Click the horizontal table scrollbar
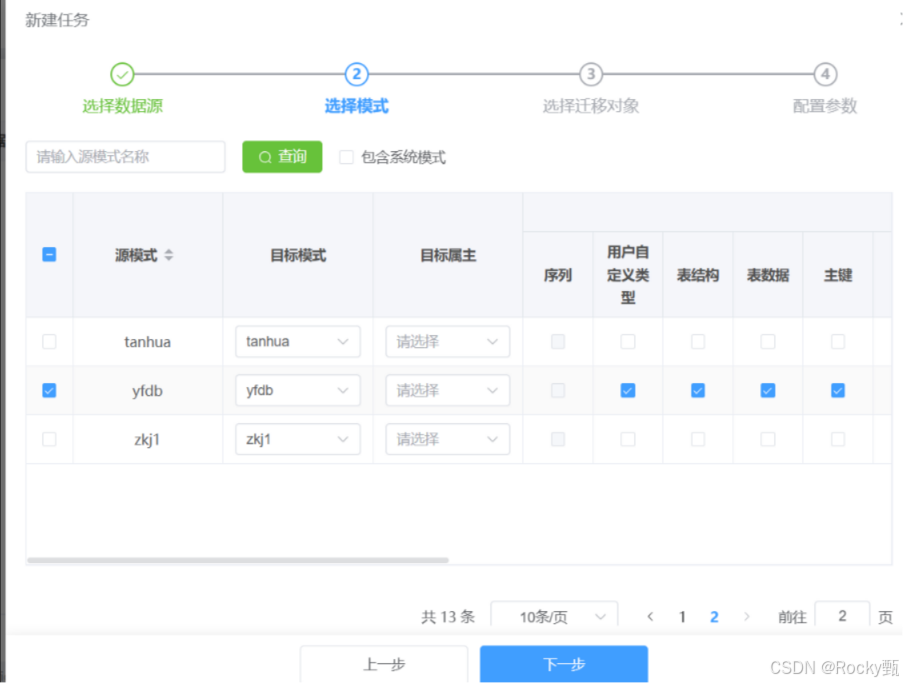 [238, 560]
